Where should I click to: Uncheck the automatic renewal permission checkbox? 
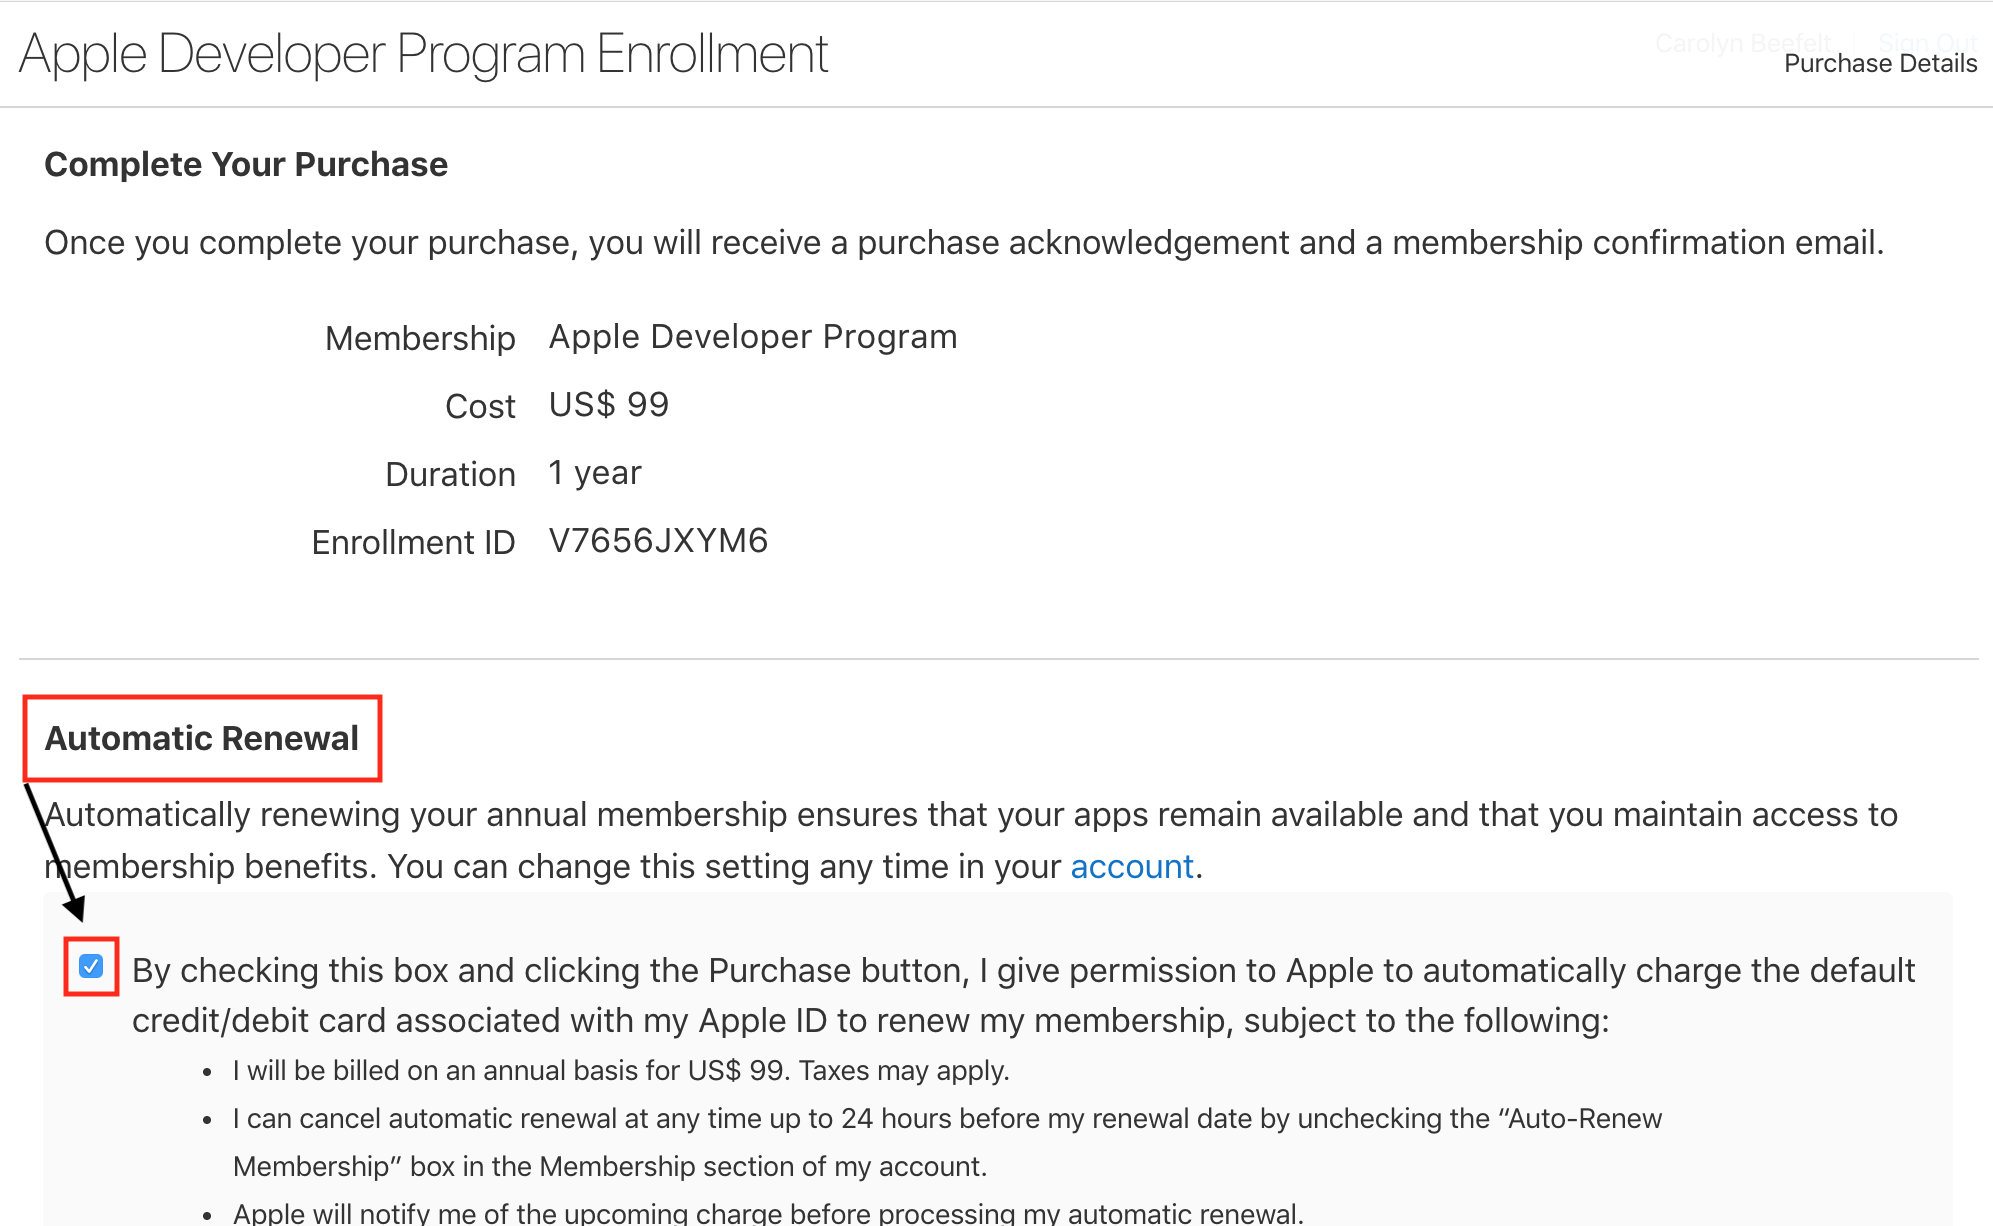pos(91,966)
